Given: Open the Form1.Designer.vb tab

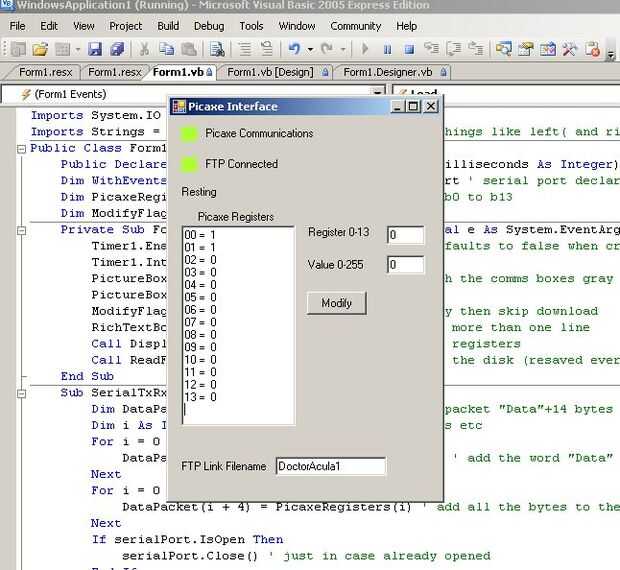Looking at the screenshot, I should [x=388, y=72].
